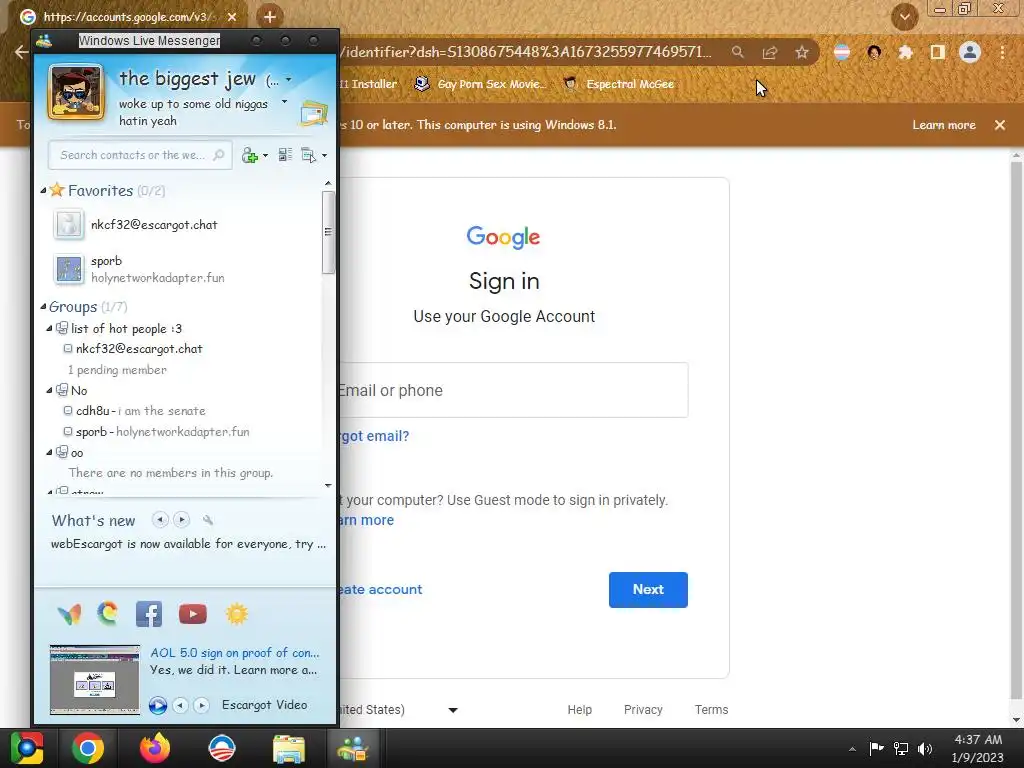1024x768 pixels.
Task: Open the Terms link on Google page
Action: click(x=711, y=709)
